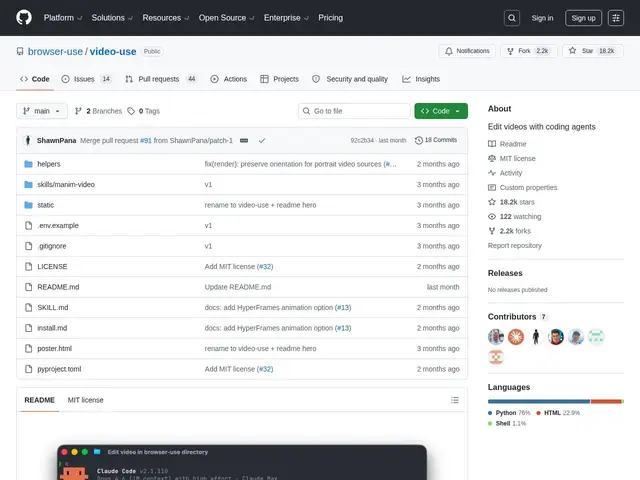Click Sign in
Viewport: 640px width, 480px height.
coord(542,18)
